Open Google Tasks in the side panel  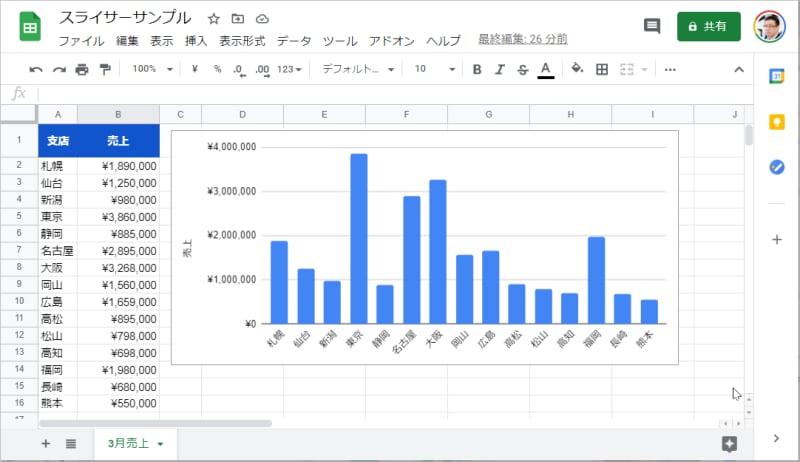[x=777, y=167]
